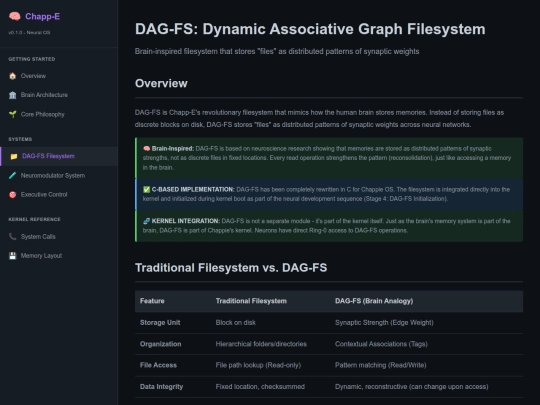
Task: Click the test tube icon beside Neuromodulator System
Action: [13, 176]
